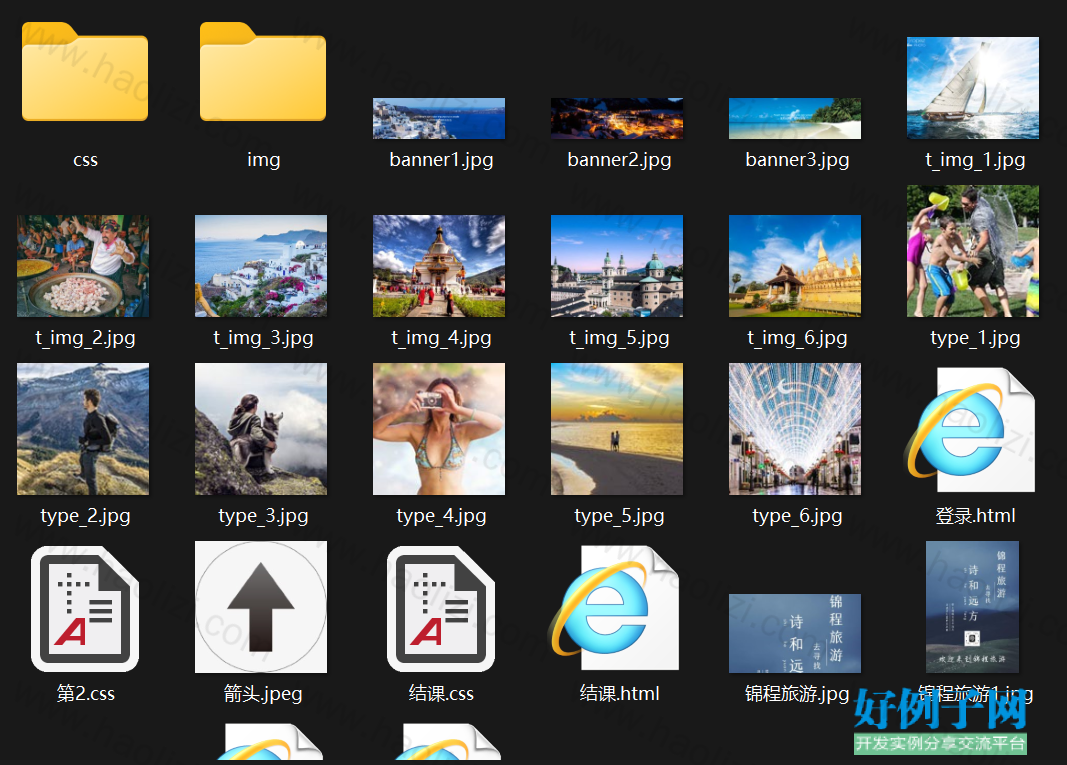
Task: Select the type_2.jpg hiker thumbnail
Action: point(83,429)
